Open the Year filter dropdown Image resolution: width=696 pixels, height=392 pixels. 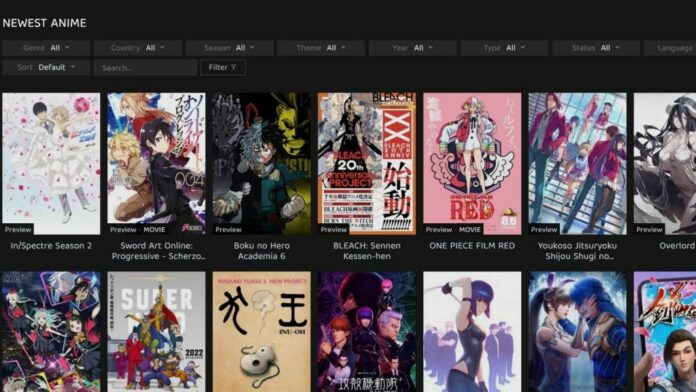412,48
